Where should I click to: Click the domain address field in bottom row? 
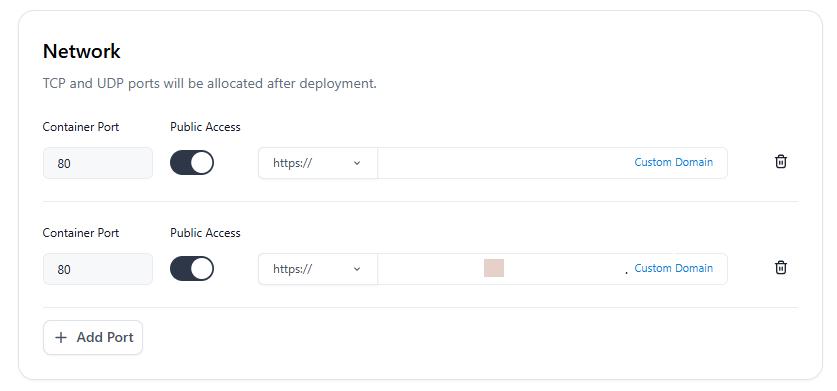pyautogui.click(x=504, y=269)
